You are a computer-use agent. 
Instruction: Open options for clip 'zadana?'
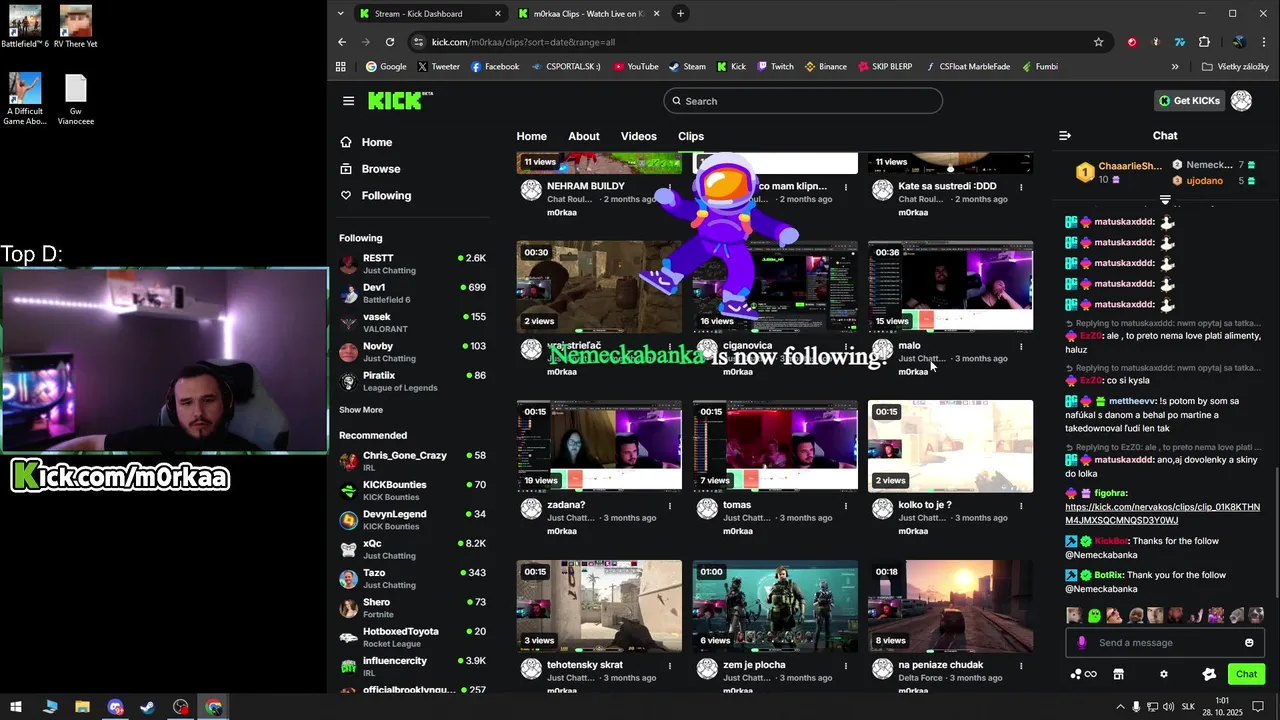click(670, 506)
